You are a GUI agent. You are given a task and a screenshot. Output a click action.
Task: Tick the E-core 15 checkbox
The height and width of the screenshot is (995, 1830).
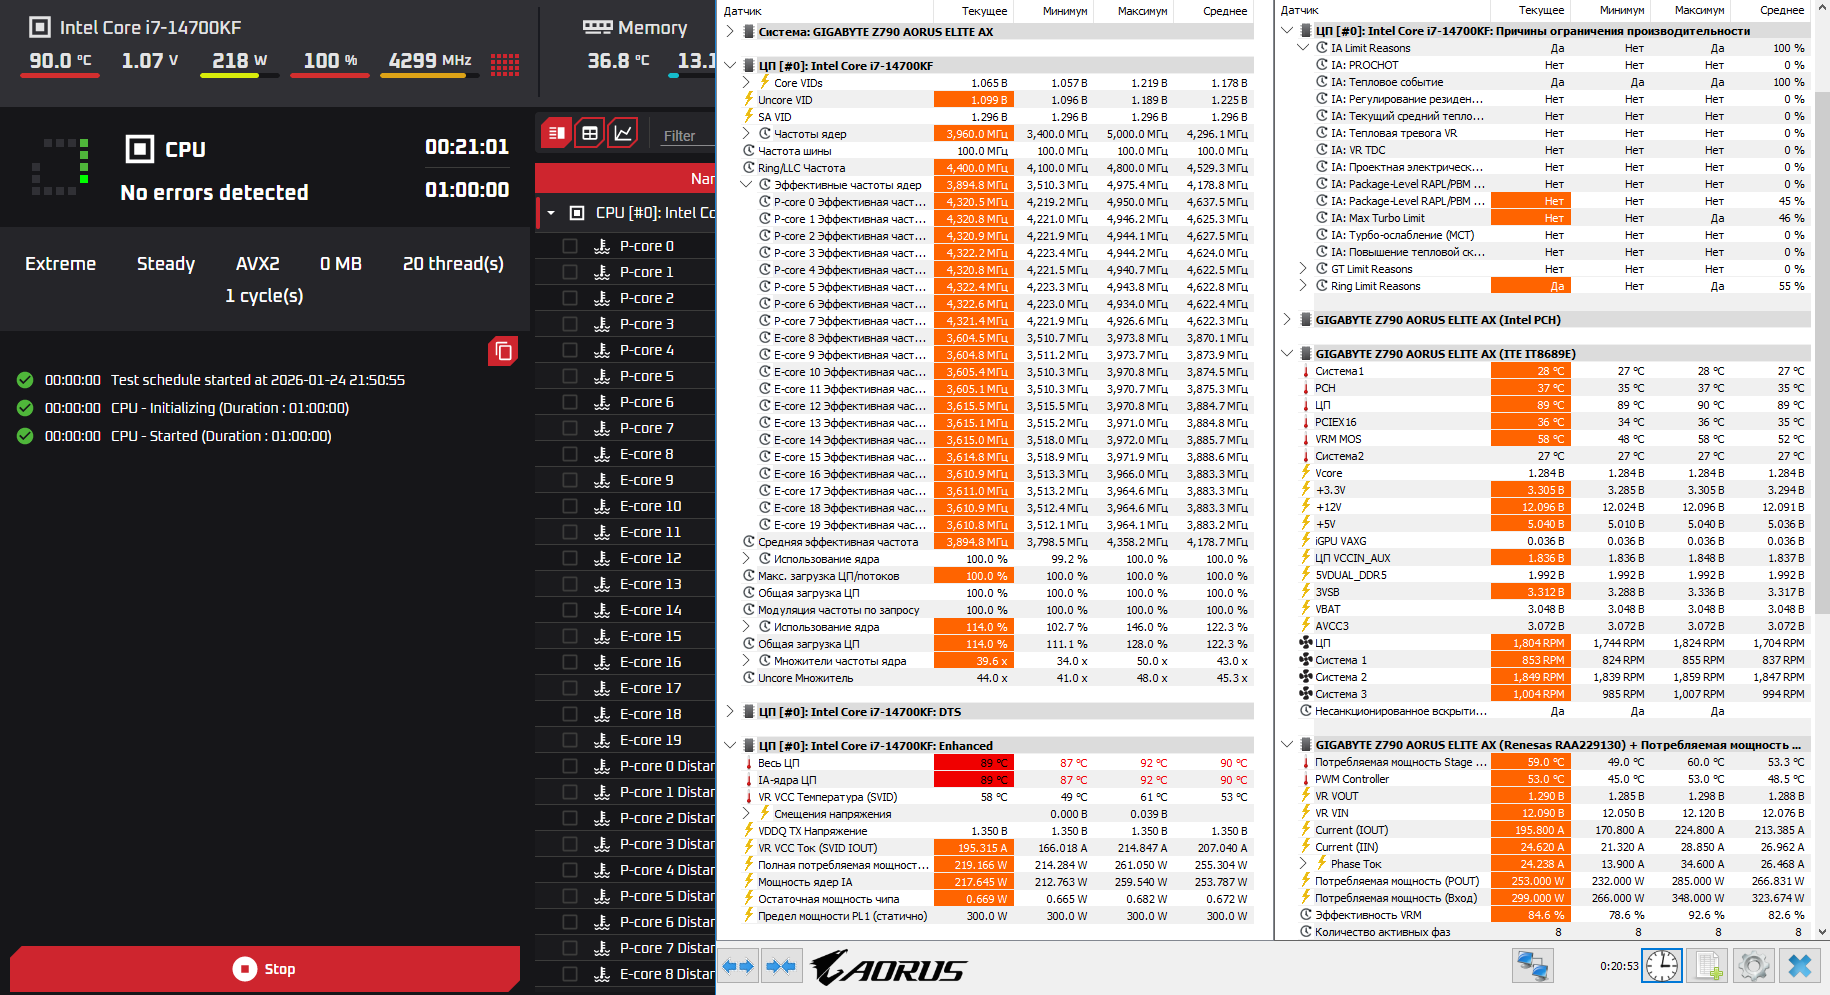pyautogui.click(x=570, y=636)
